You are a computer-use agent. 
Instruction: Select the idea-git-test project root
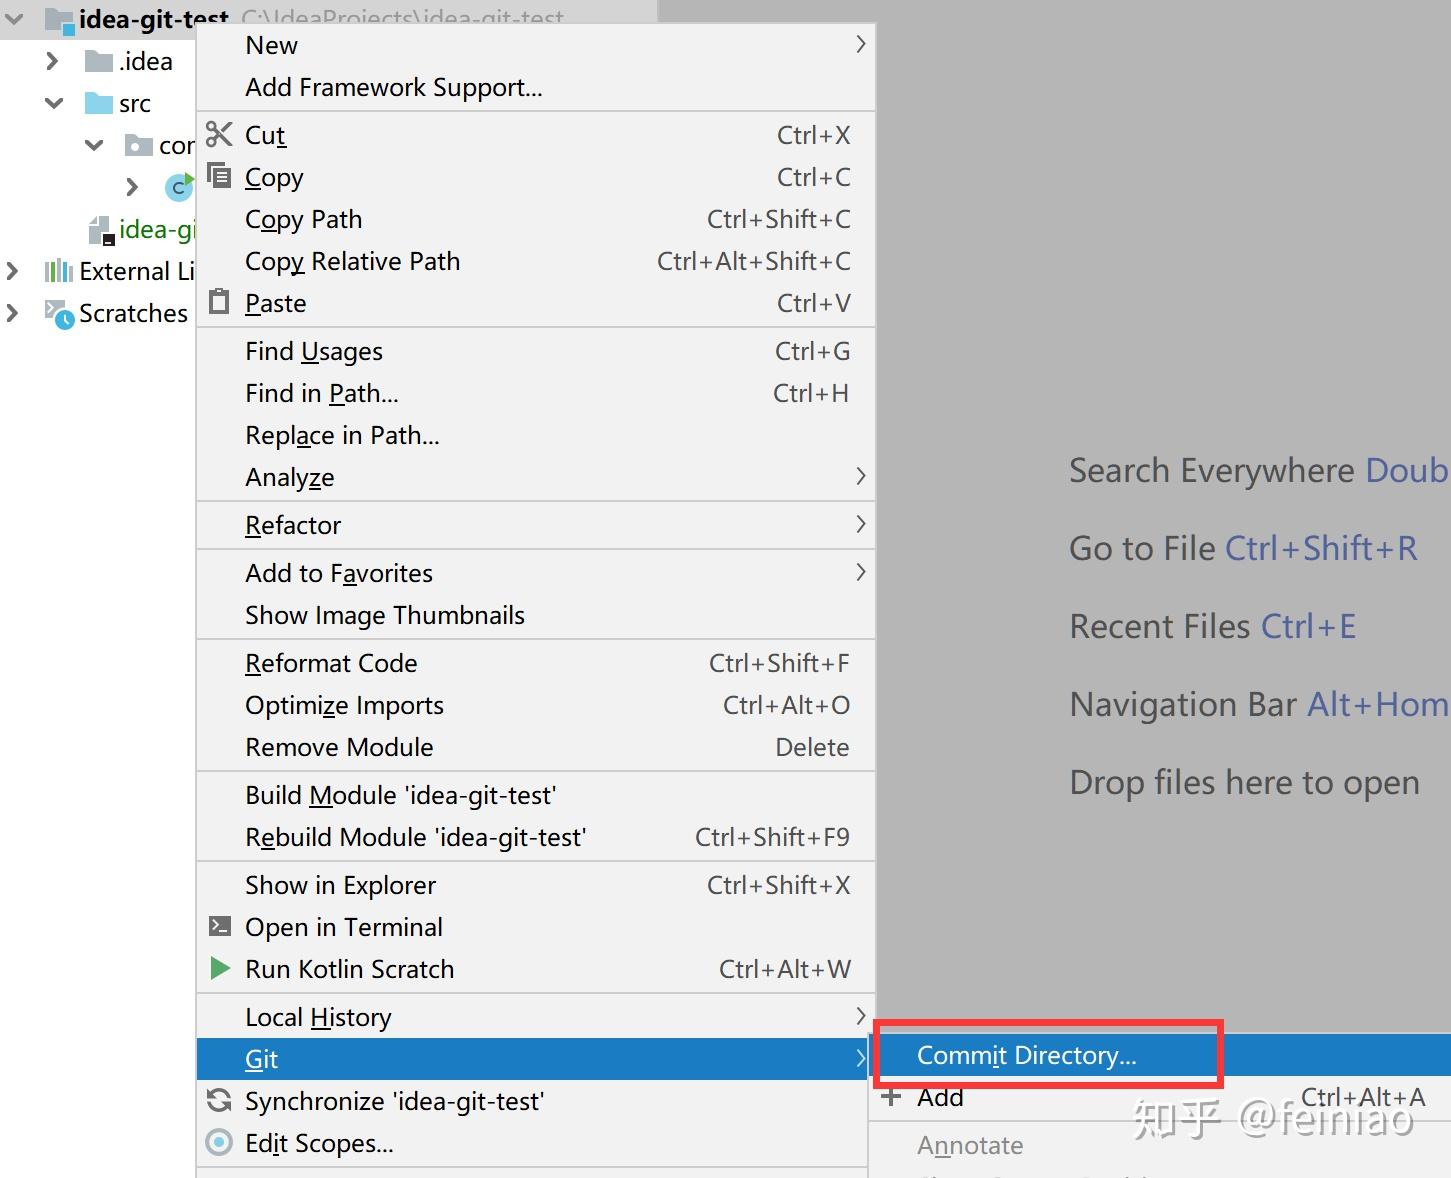150,19
